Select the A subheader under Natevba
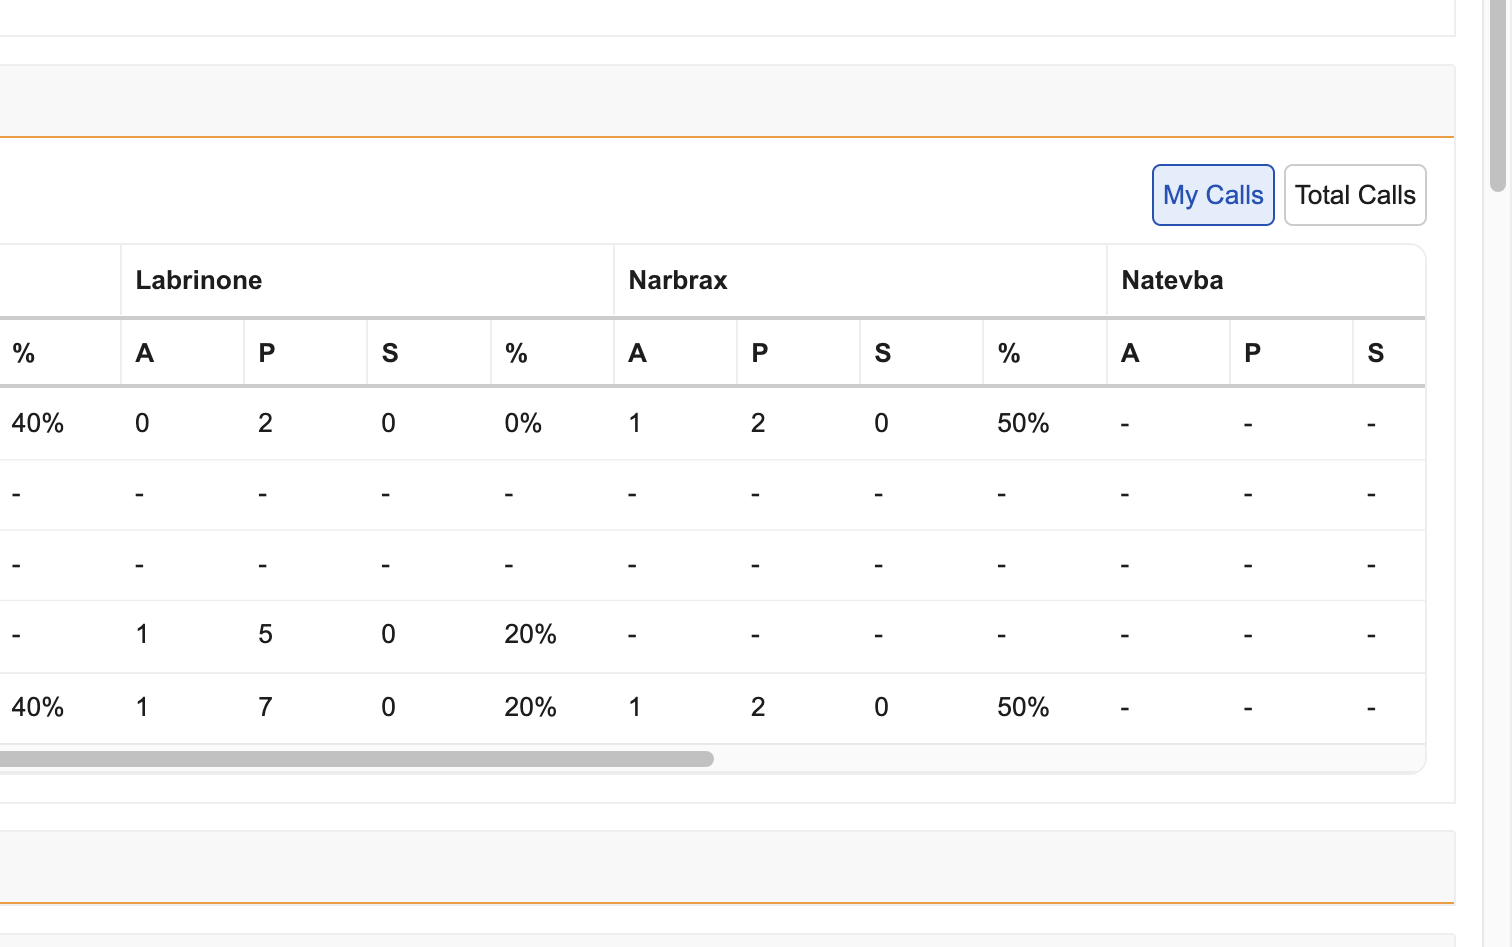The image size is (1512, 947). point(1130,353)
